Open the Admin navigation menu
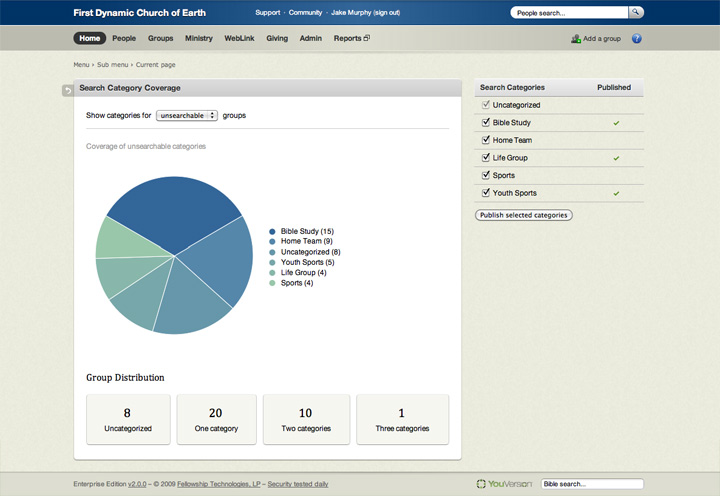 310,38
